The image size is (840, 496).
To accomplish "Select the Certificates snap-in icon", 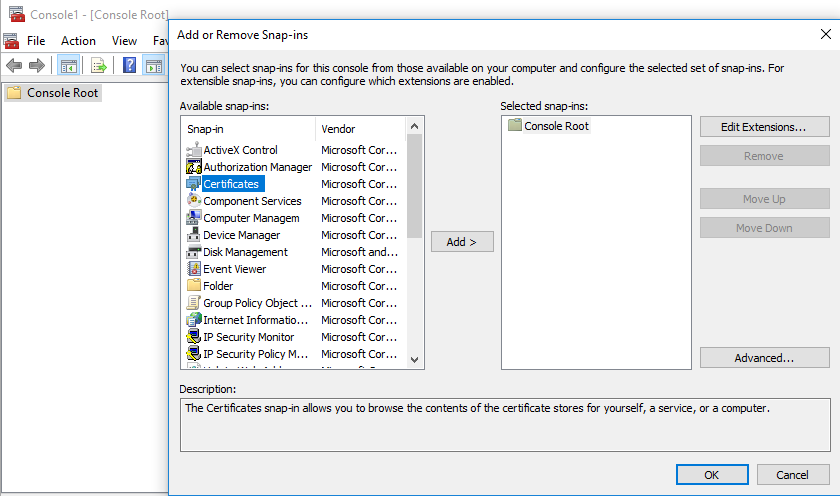I will tap(193, 184).
